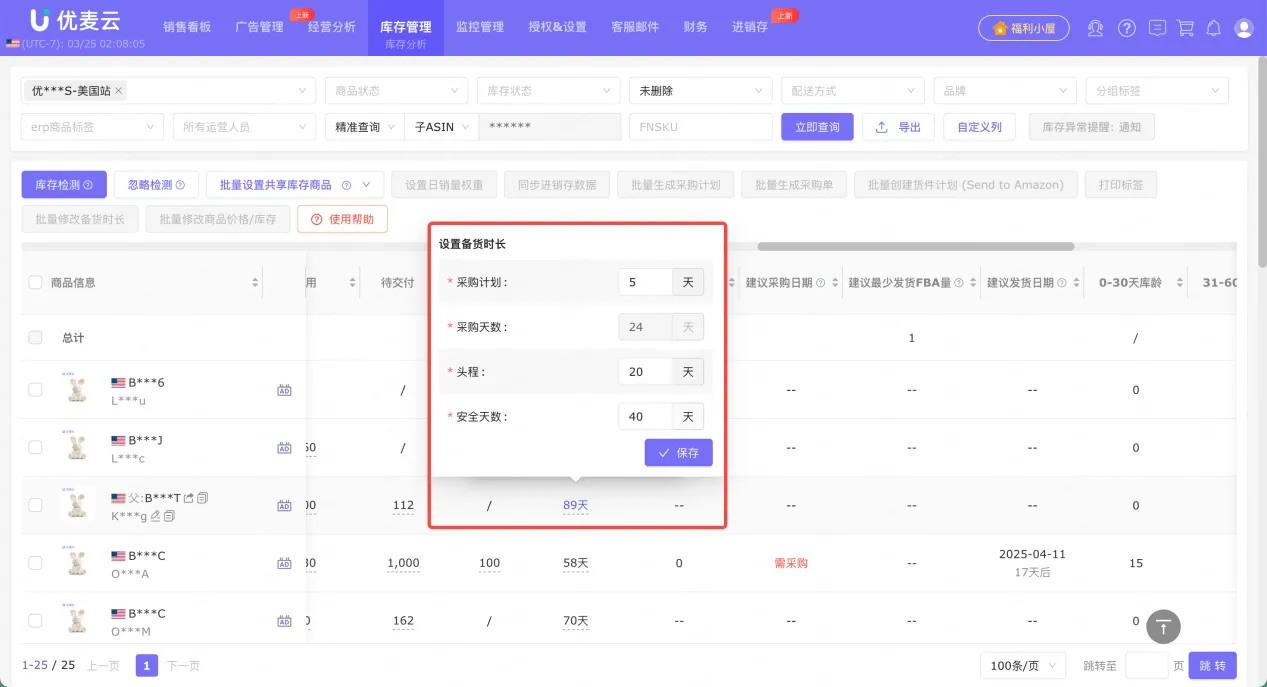Click the AD icon in the O***M row
Image resolution: width=1267 pixels, height=687 pixels.
284,621
